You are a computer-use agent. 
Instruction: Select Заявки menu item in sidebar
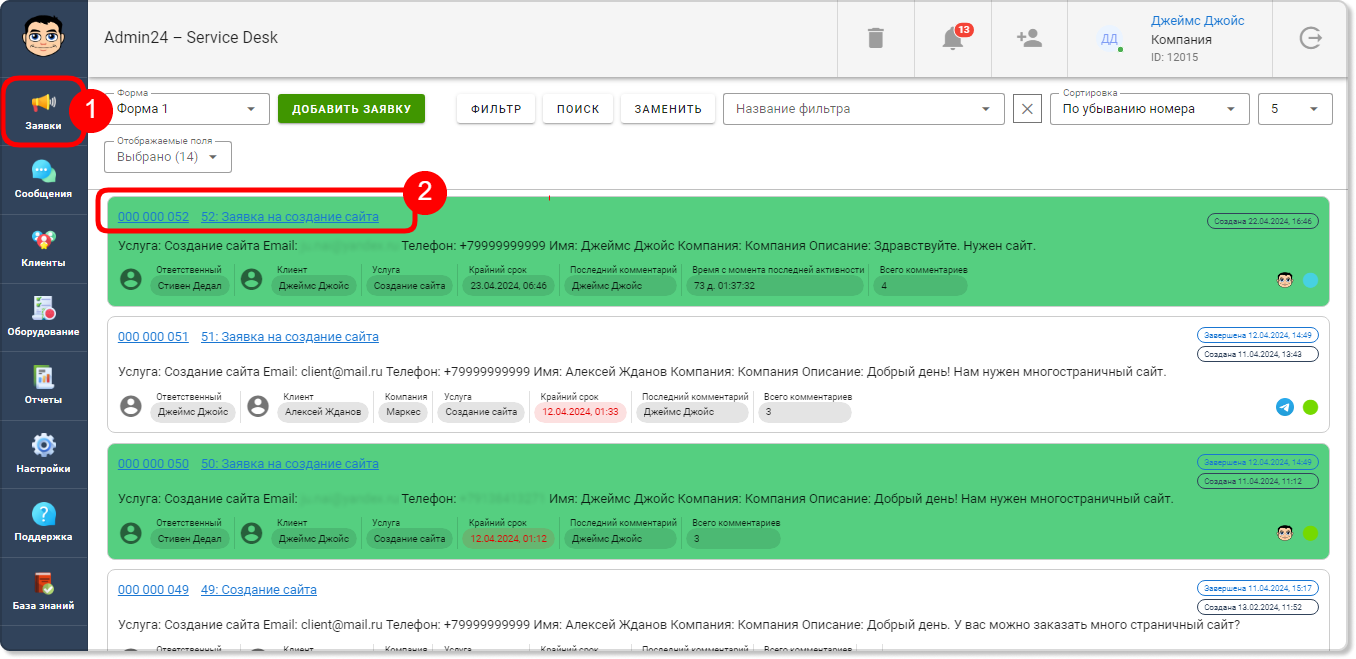coord(43,112)
